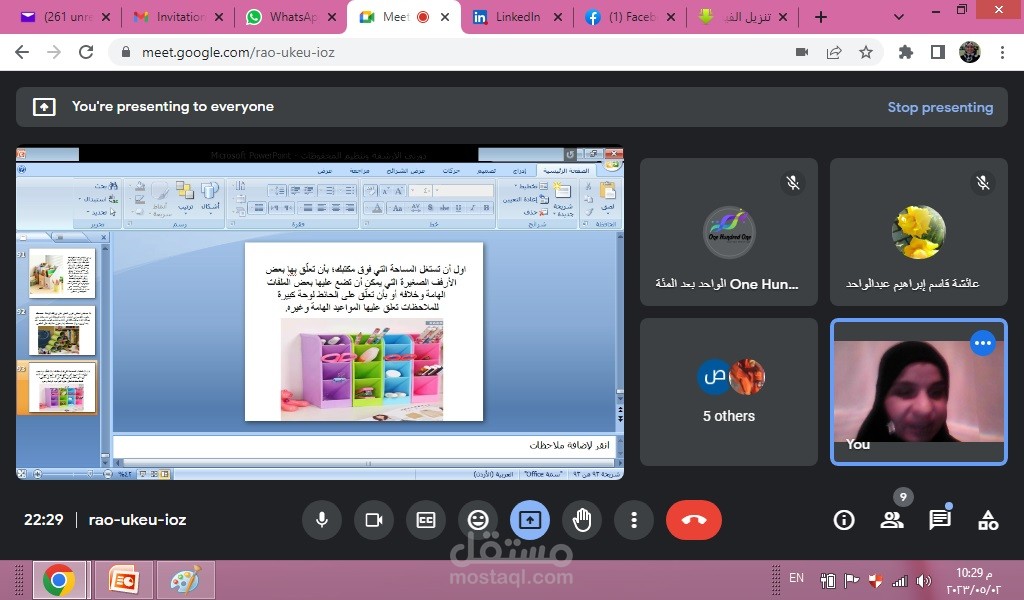This screenshot has width=1024, height=600.
Task: Select slide 93 thumbnail in presented PowerPoint
Action: point(62,388)
